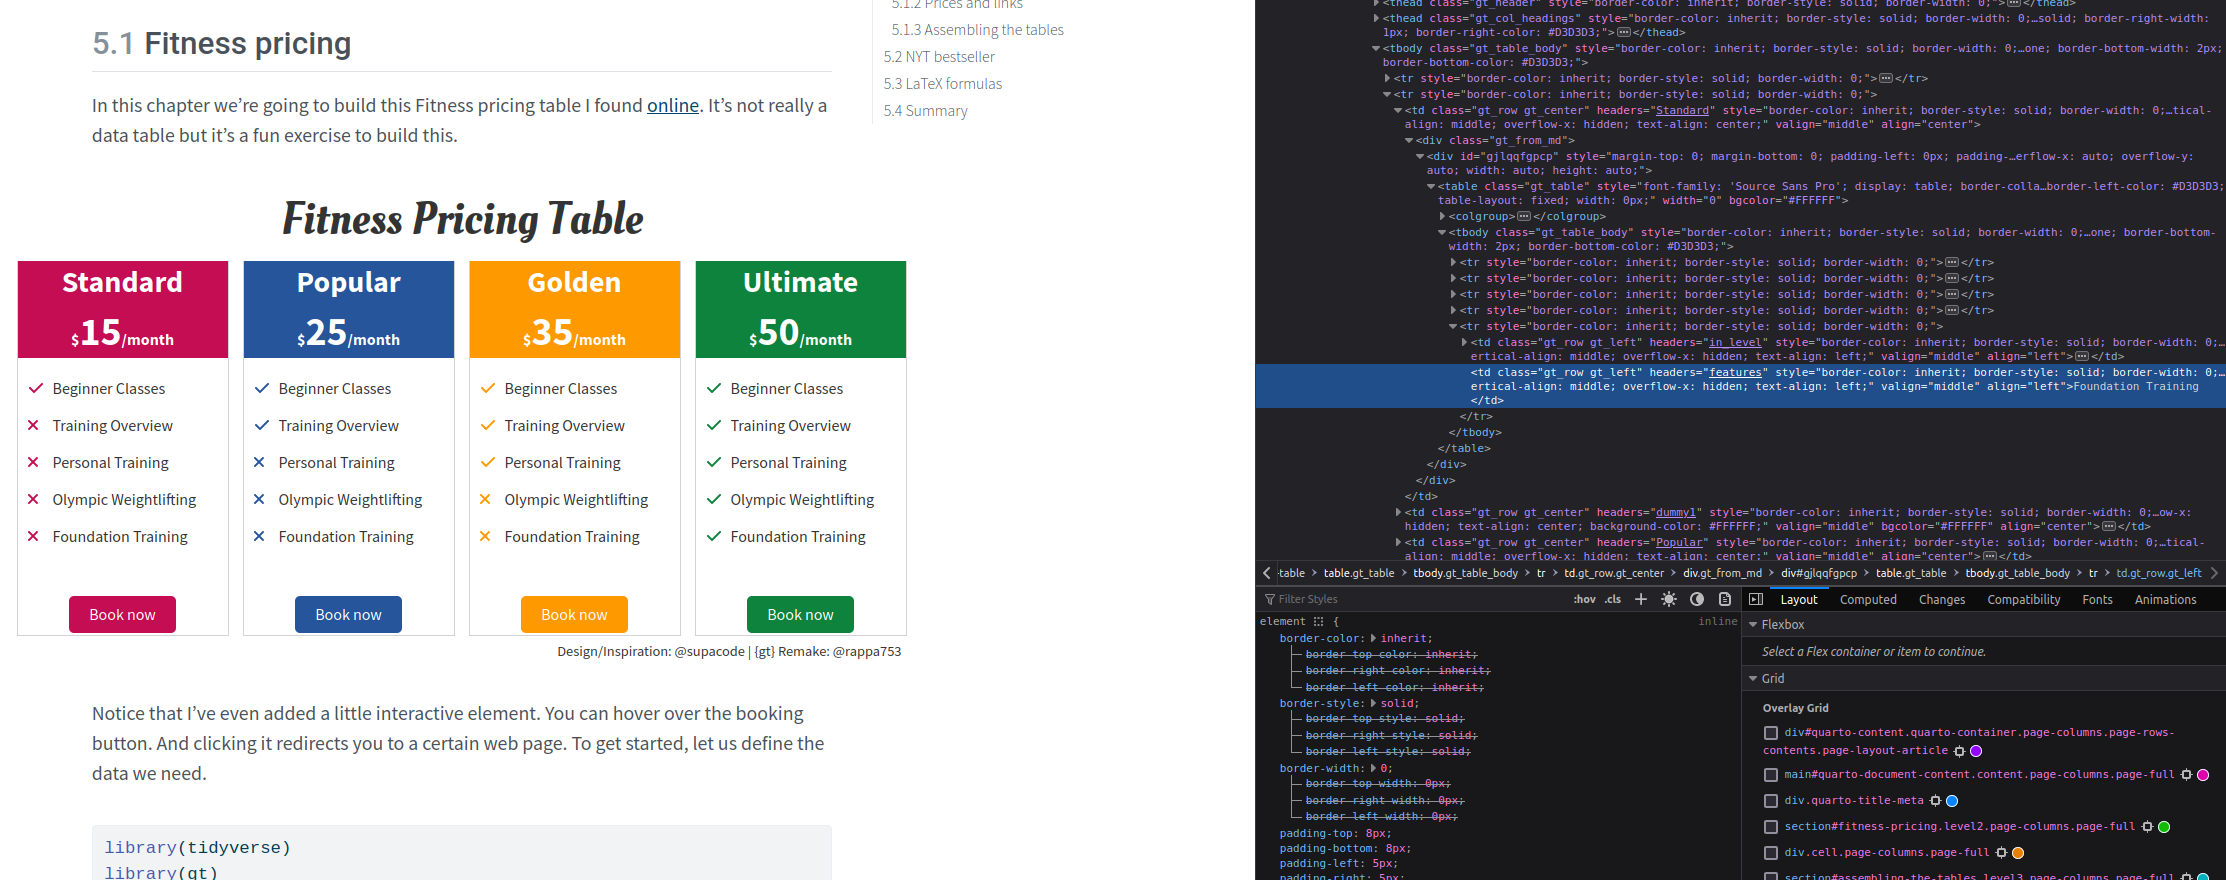Open the 'online' hyperlink in paragraph
Viewport: 2226px width, 880px height.
click(673, 106)
